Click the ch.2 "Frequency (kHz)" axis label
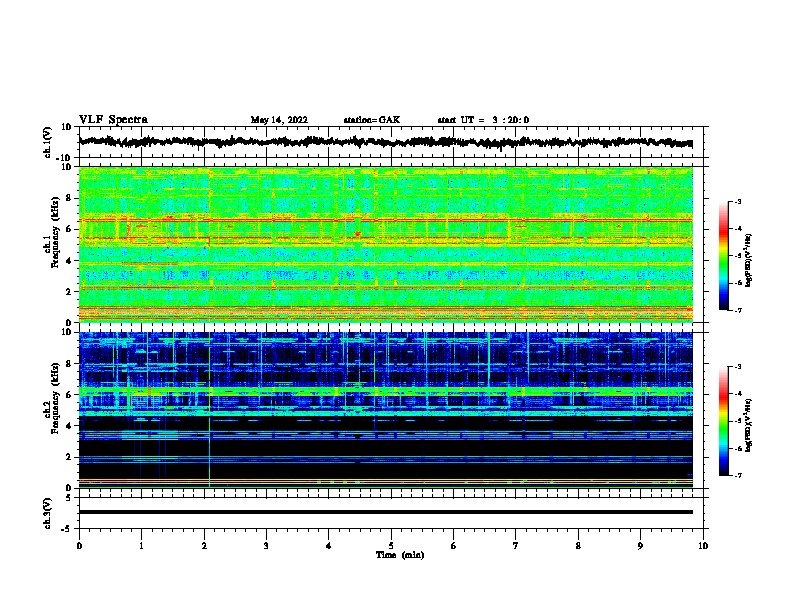792x612 pixels. coord(55,398)
